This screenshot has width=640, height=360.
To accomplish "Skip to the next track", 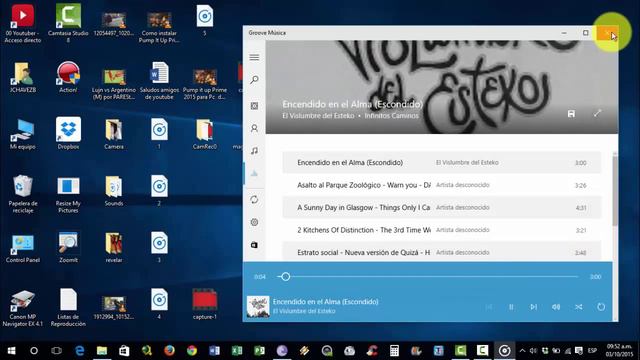I will (533, 307).
